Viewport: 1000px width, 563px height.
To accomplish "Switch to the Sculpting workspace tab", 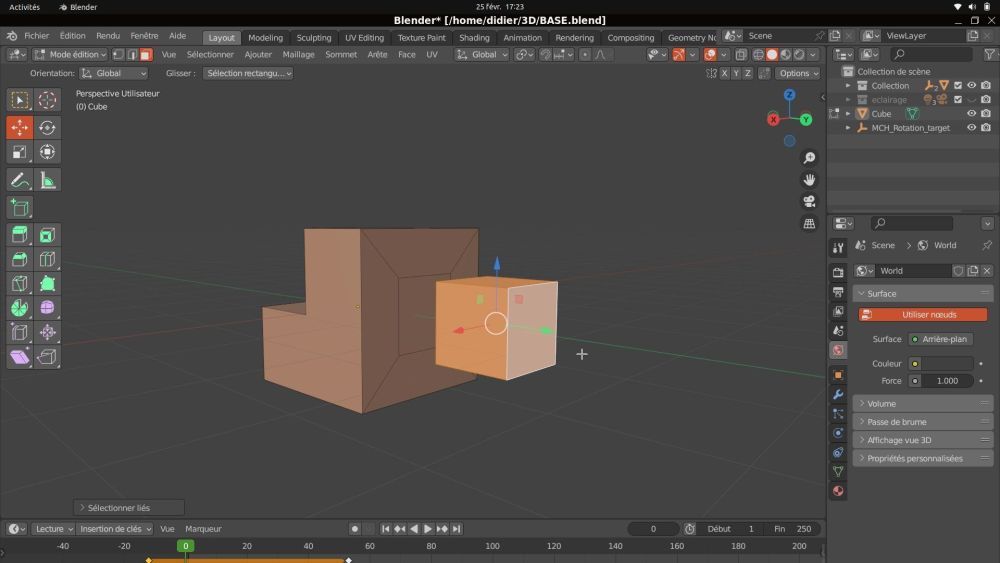I will click(x=314, y=38).
